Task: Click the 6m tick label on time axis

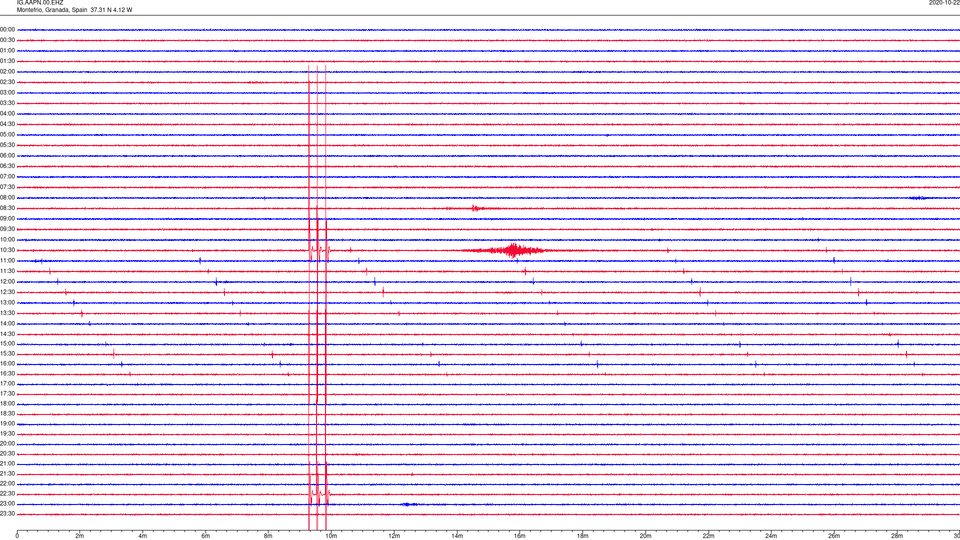Action: 205,536
